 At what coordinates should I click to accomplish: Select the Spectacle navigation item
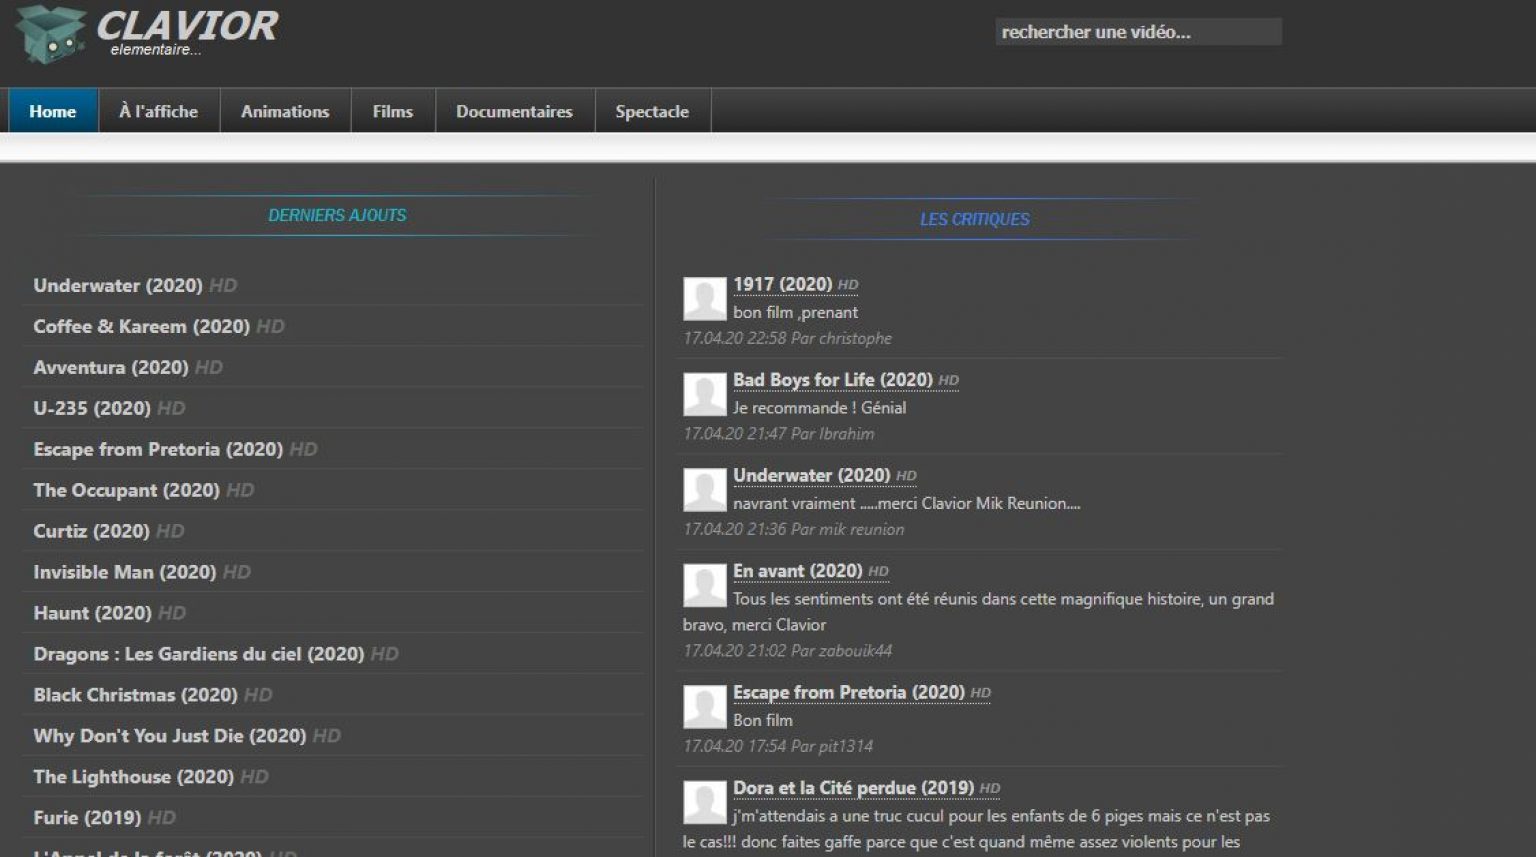point(652,111)
